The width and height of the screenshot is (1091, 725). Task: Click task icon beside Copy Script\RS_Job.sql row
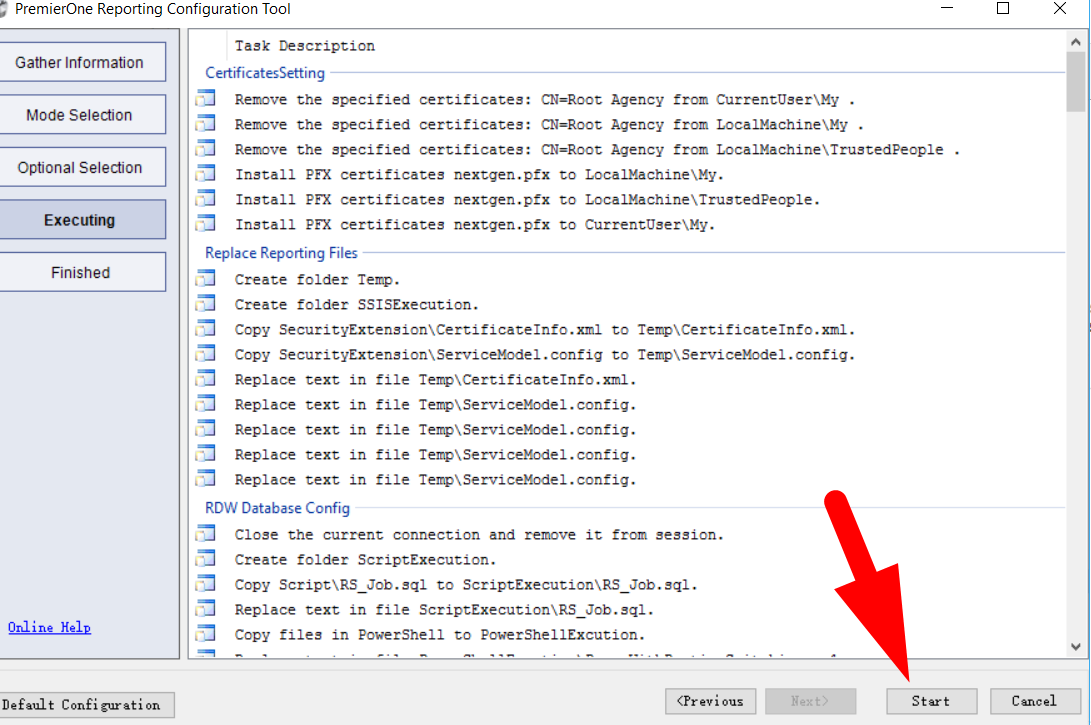pos(205,584)
